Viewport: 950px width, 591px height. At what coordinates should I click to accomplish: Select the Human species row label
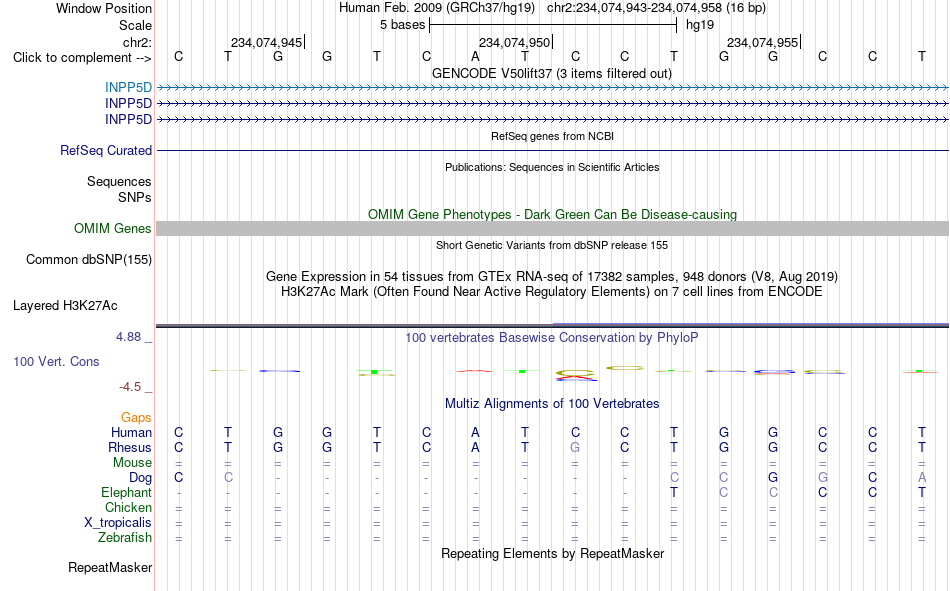131,432
